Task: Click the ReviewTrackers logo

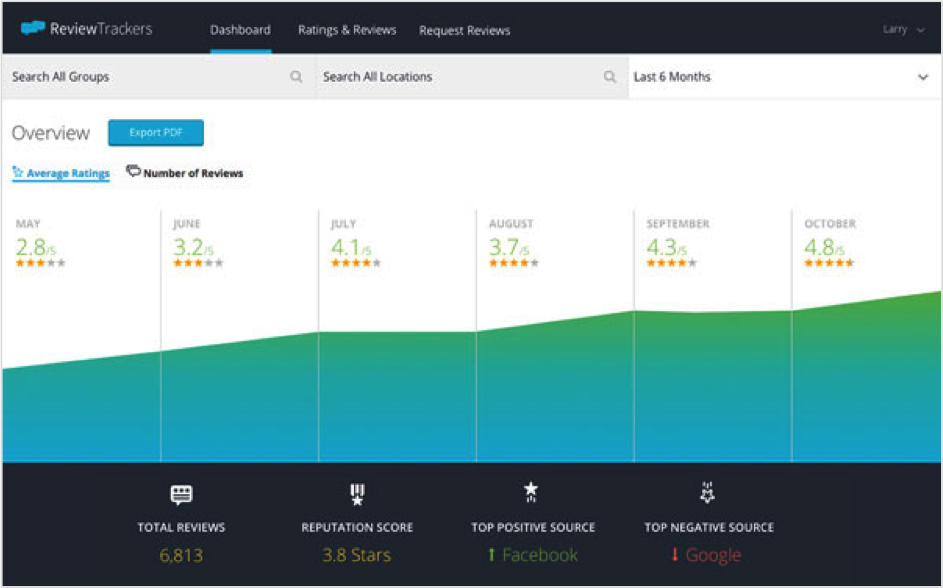Action: pos(87,28)
